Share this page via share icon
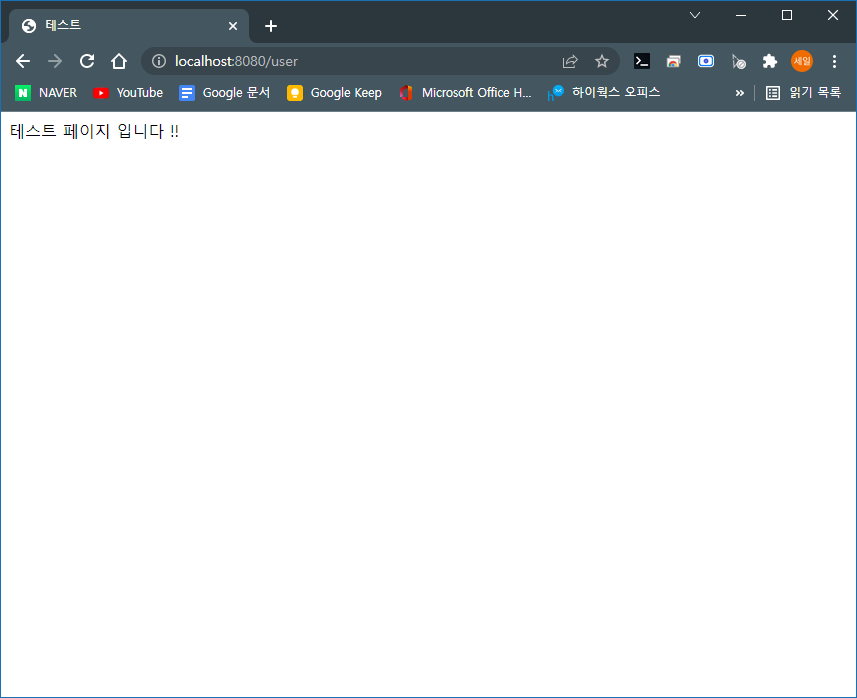857x698 pixels. pos(570,61)
